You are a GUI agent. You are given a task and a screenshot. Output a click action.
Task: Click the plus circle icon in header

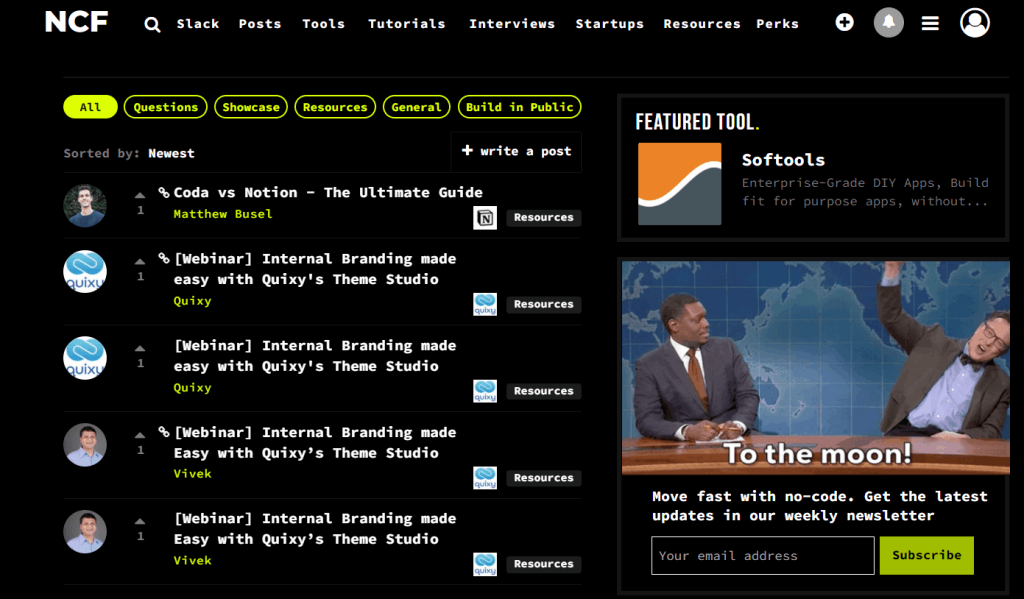[x=844, y=22]
